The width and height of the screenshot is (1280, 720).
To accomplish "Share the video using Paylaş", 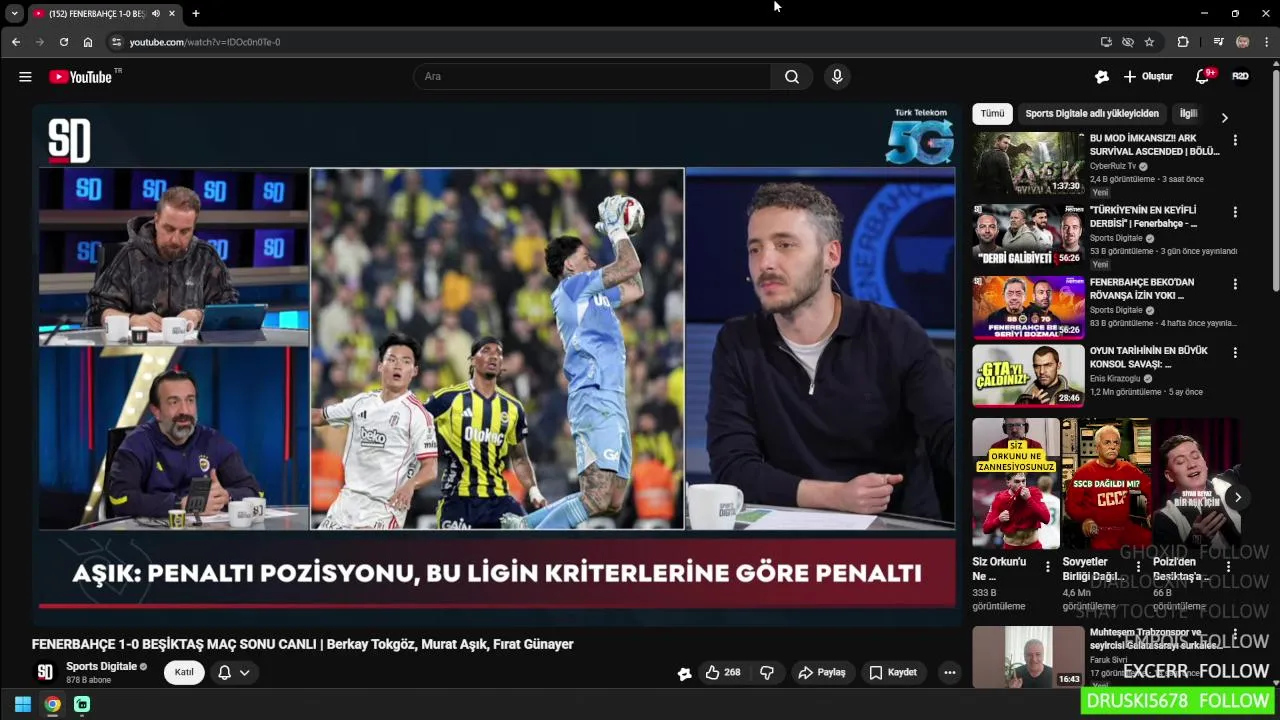I will point(822,673).
